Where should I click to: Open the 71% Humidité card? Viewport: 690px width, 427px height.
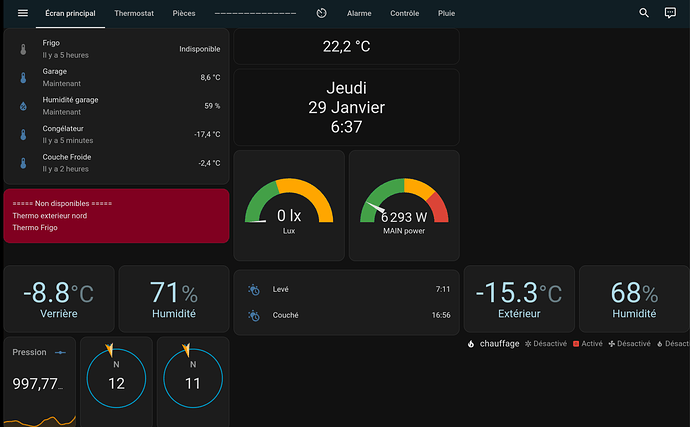click(174, 299)
